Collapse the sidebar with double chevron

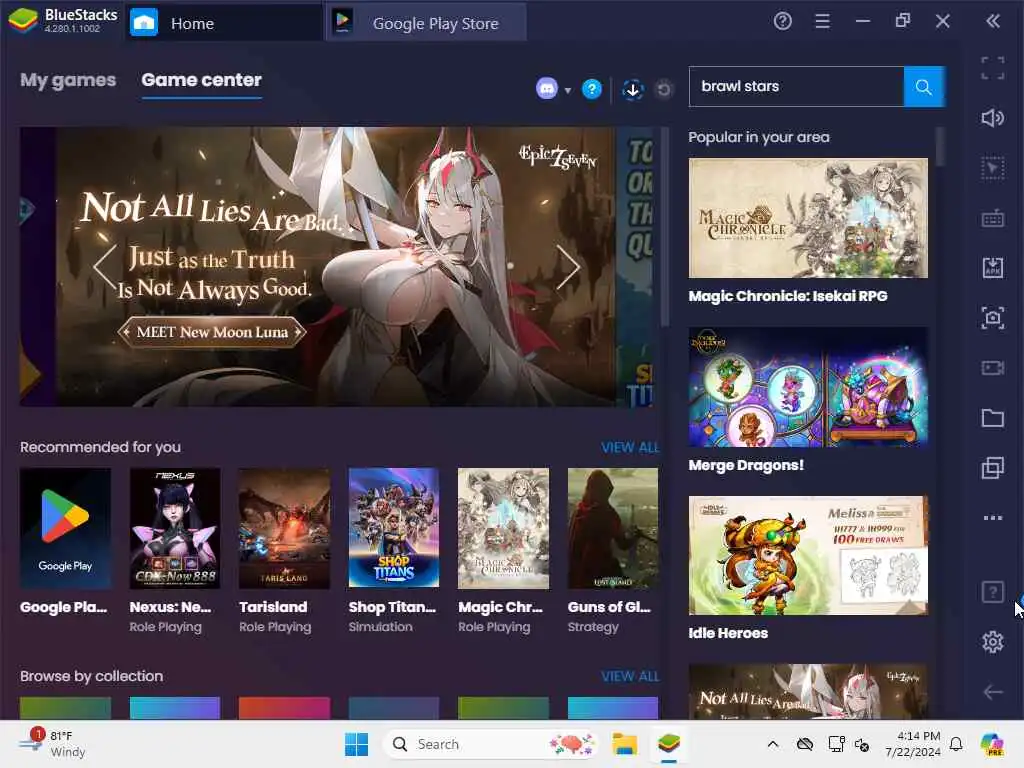pos(993,22)
